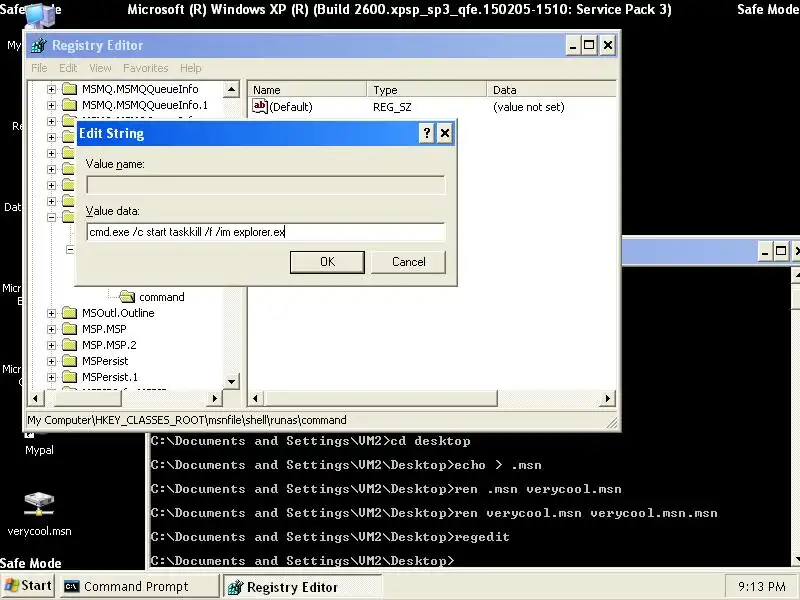Expand the MSOutl.Outline key
This screenshot has height=600, width=800.
[51, 313]
